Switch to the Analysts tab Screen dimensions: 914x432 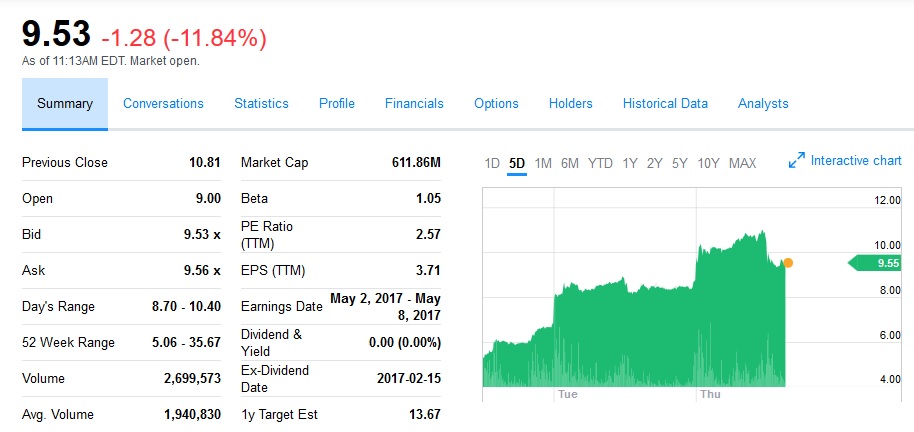(763, 104)
